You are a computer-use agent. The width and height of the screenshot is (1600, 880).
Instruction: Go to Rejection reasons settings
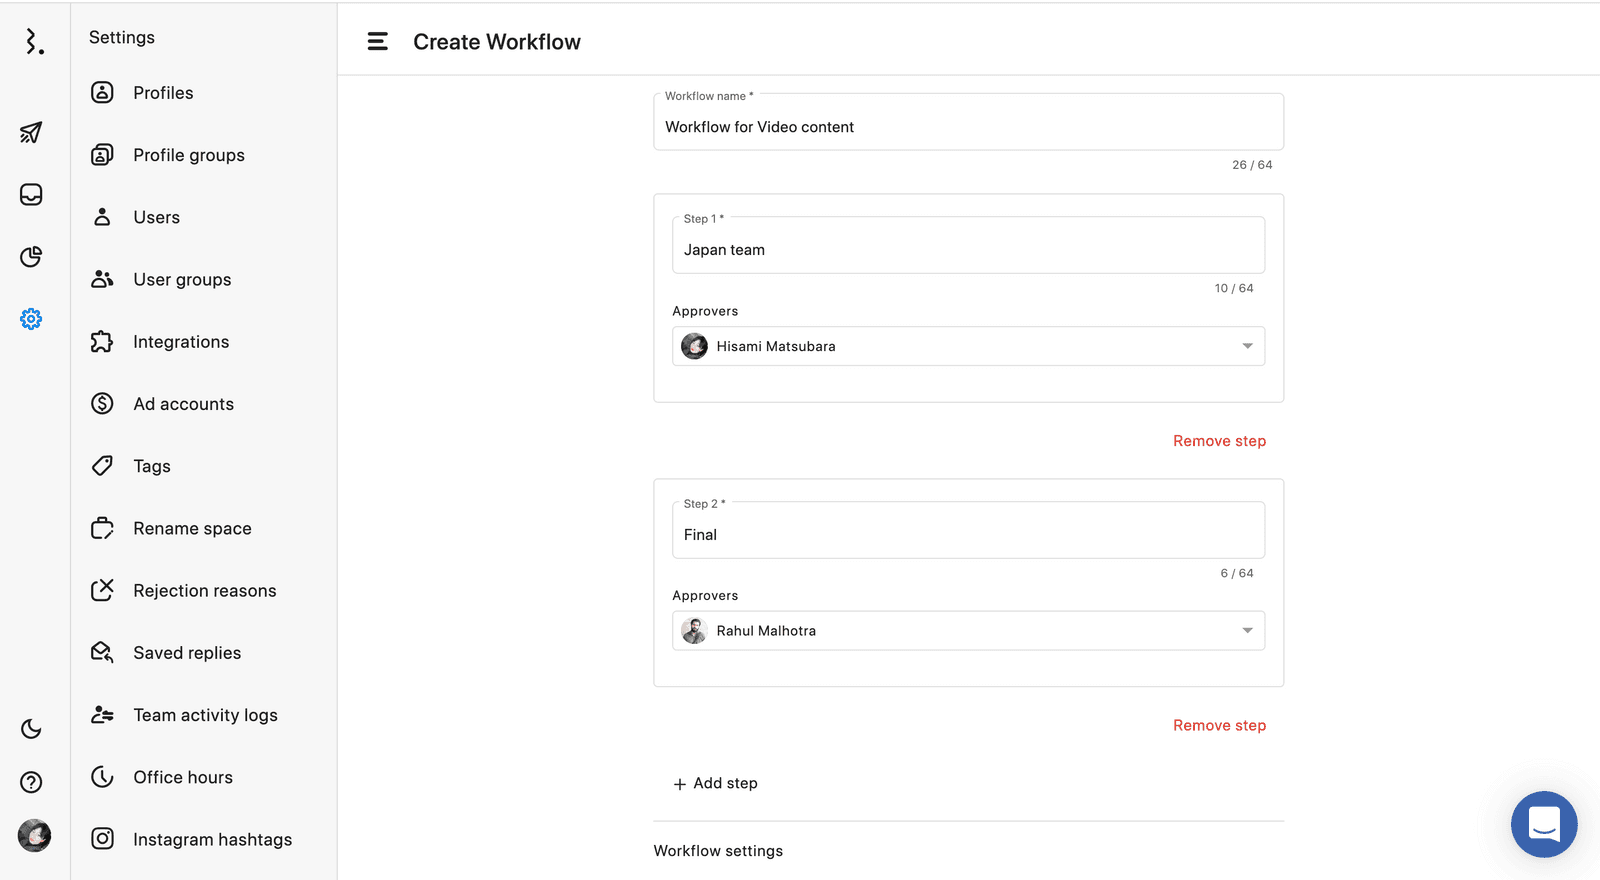tap(204, 591)
